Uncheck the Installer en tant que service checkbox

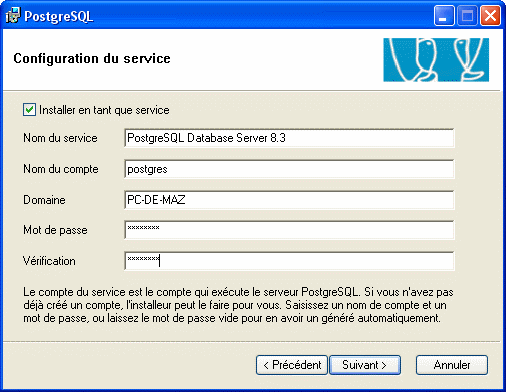point(29,110)
